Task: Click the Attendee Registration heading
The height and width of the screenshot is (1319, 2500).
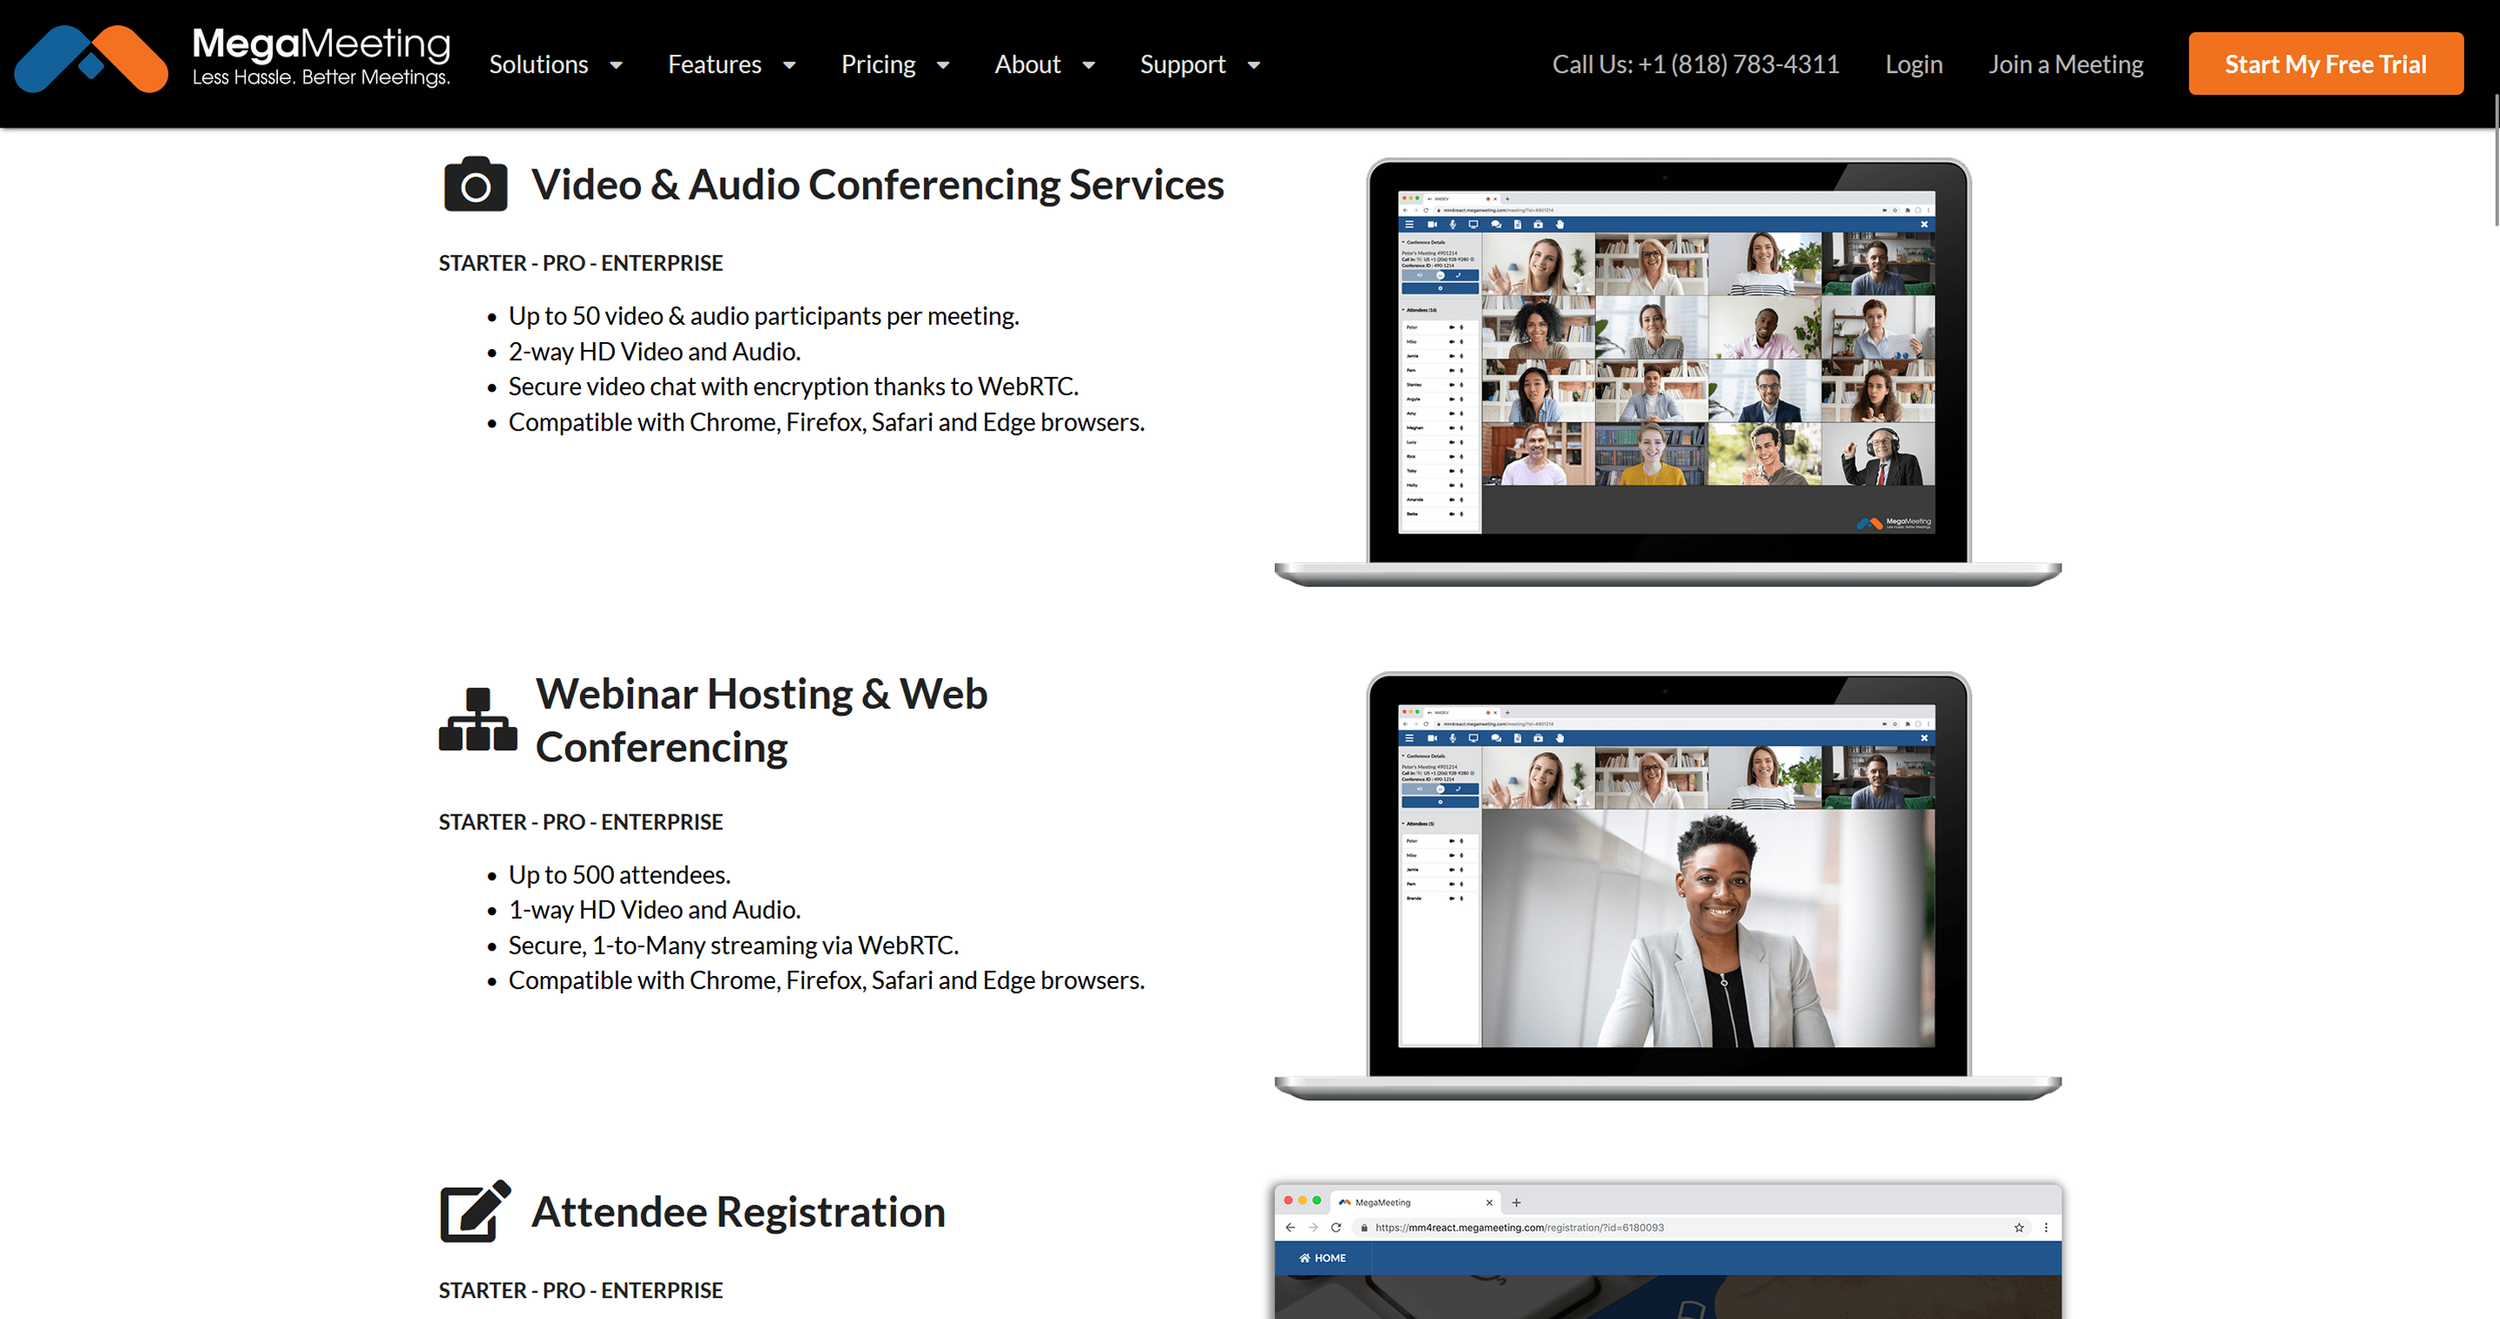Action: [738, 1212]
